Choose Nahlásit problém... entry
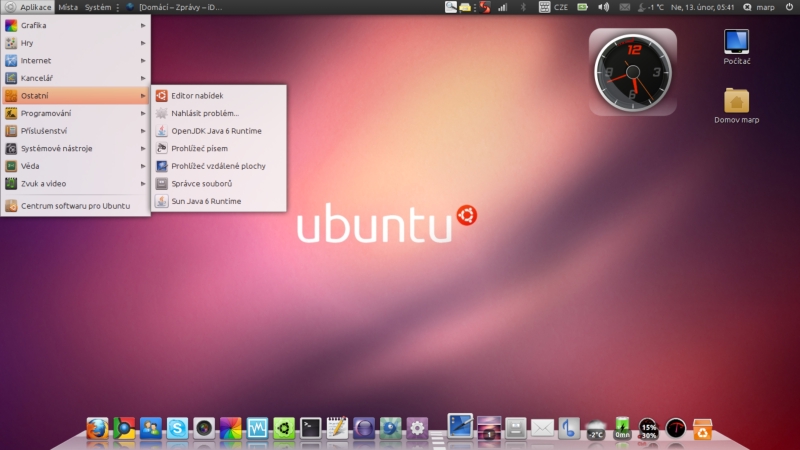 click(219, 113)
